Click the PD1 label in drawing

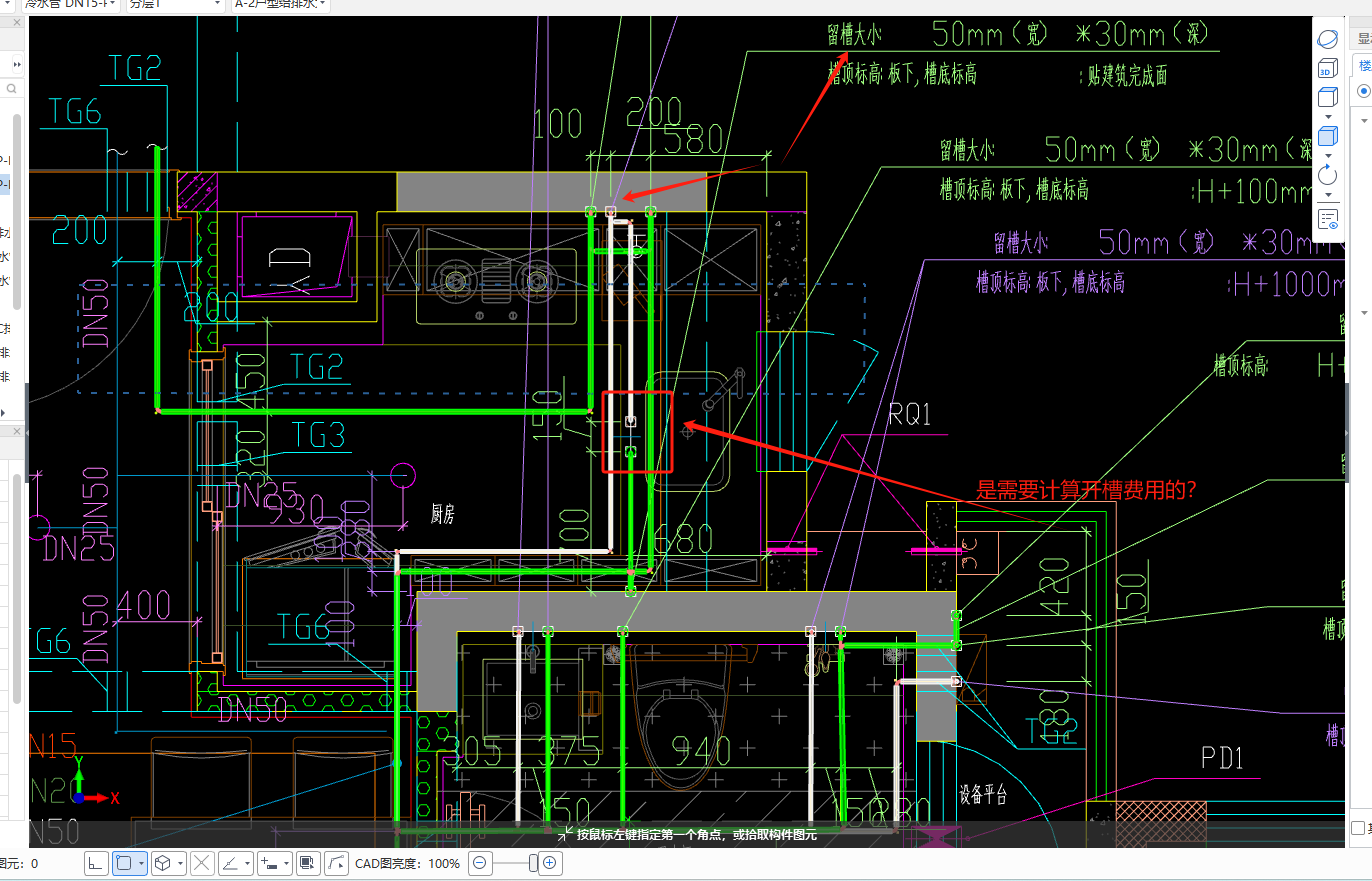[x=1221, y=759]
